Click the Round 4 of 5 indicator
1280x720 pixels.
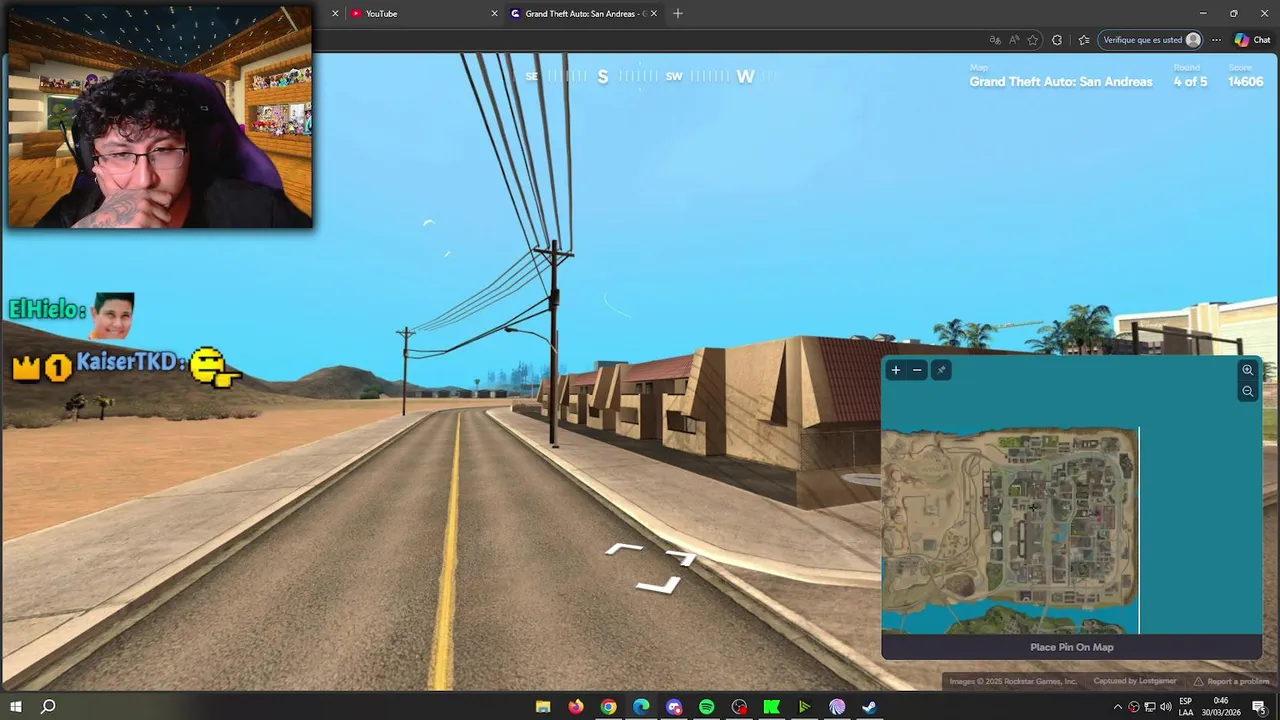point(1190,77)
